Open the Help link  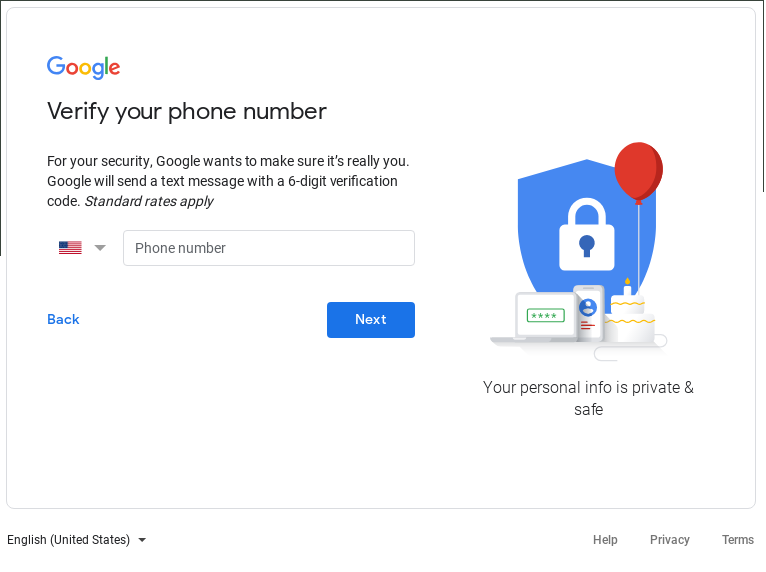pos(605,540)
